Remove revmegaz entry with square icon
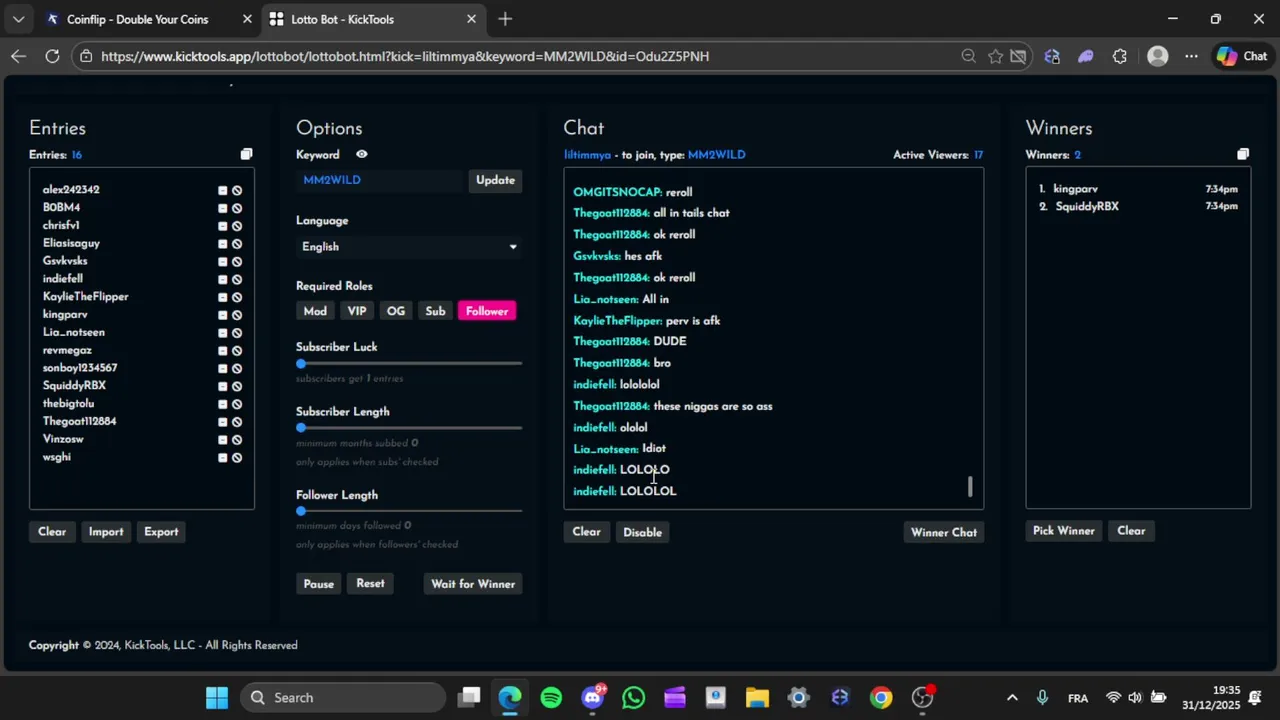Screen dimensions: 1280x720 pos(223,351)
